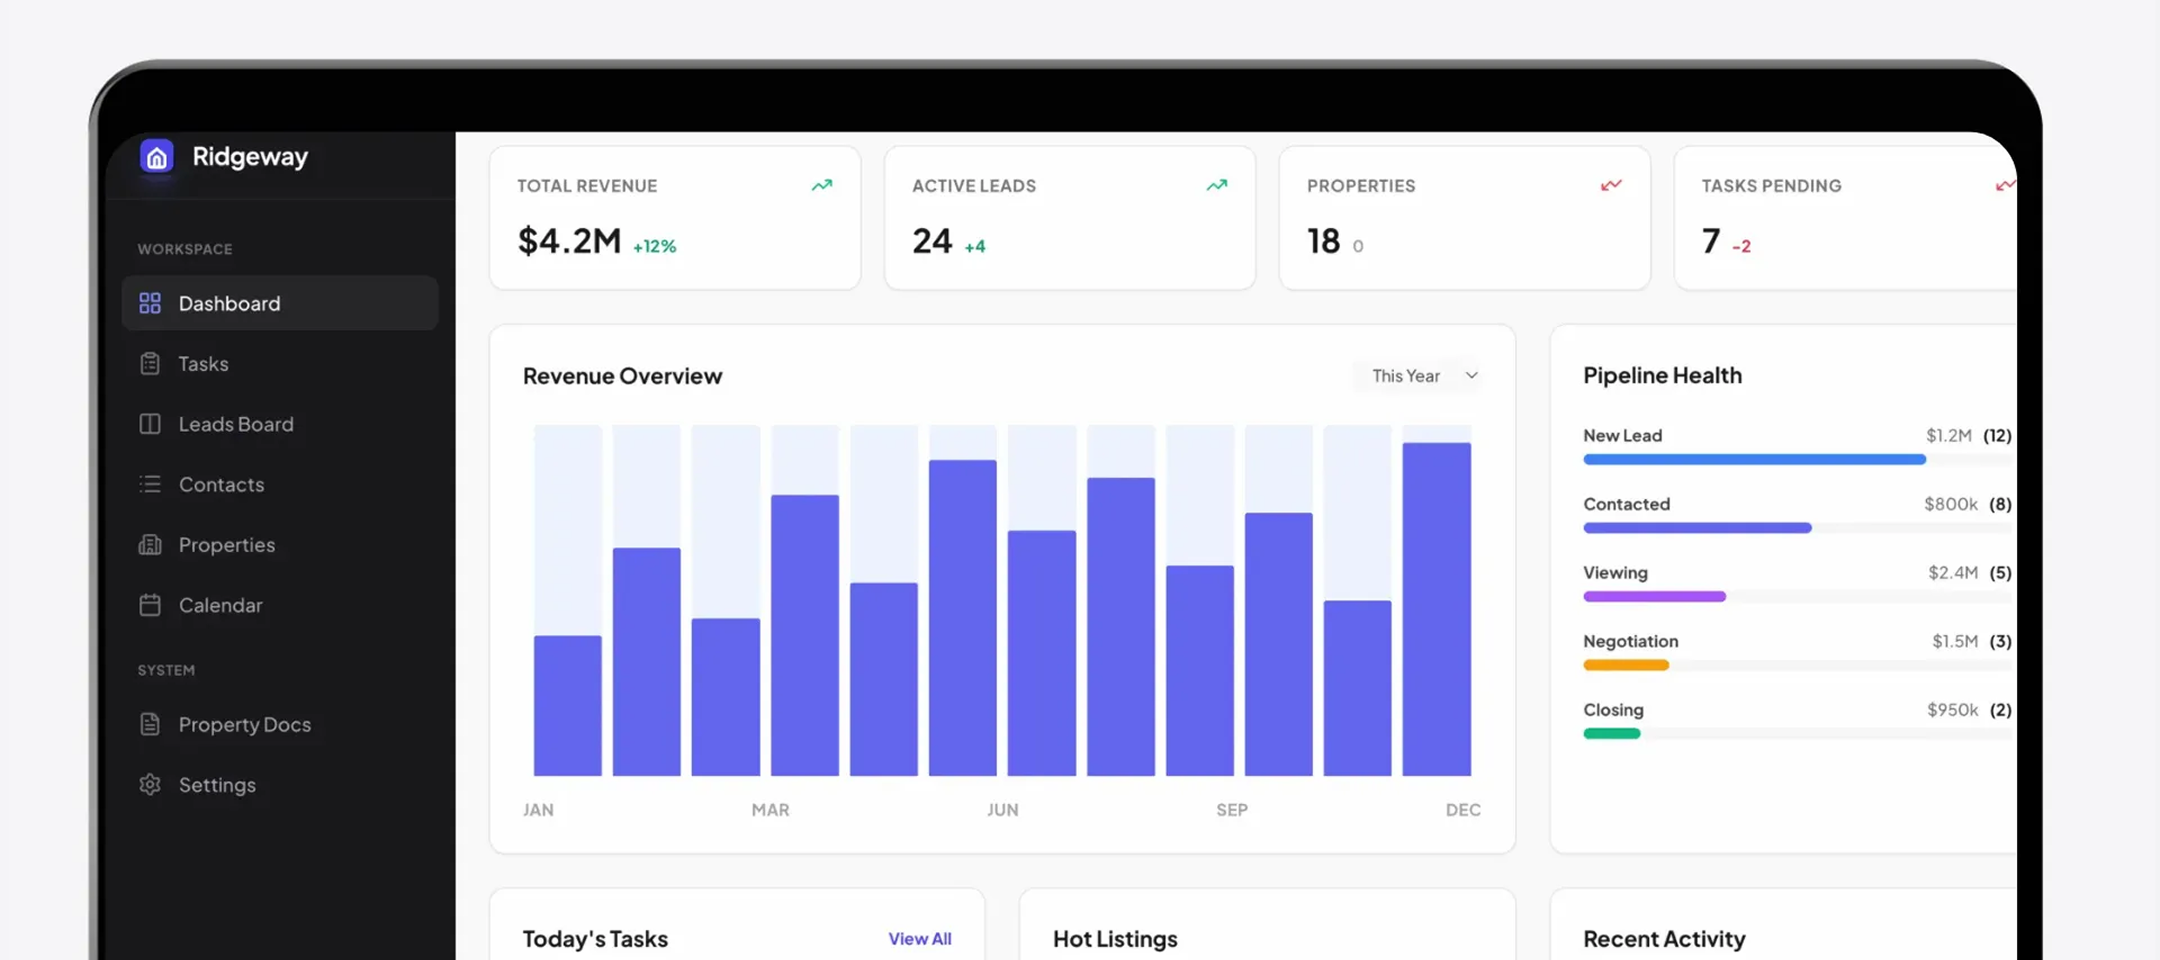Click the Closing pipeline label
Viewport: 2160px width, 960px height.
coord(1613,710)
